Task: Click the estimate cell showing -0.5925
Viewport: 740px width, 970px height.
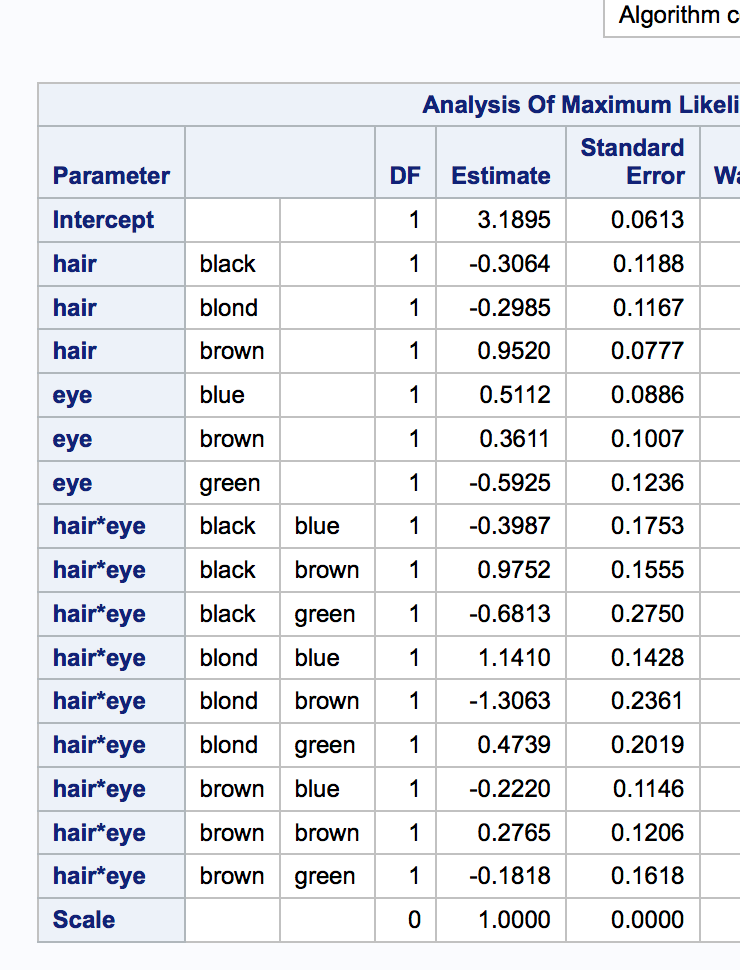Action: click(510, 483)
